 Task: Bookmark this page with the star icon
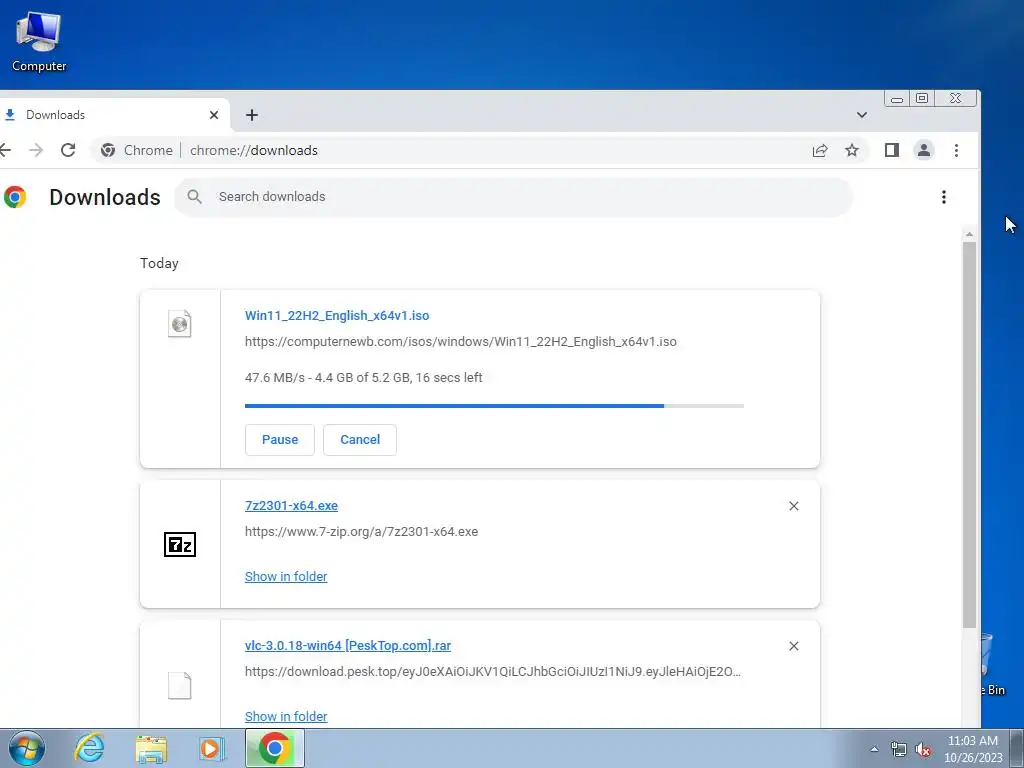852,150
